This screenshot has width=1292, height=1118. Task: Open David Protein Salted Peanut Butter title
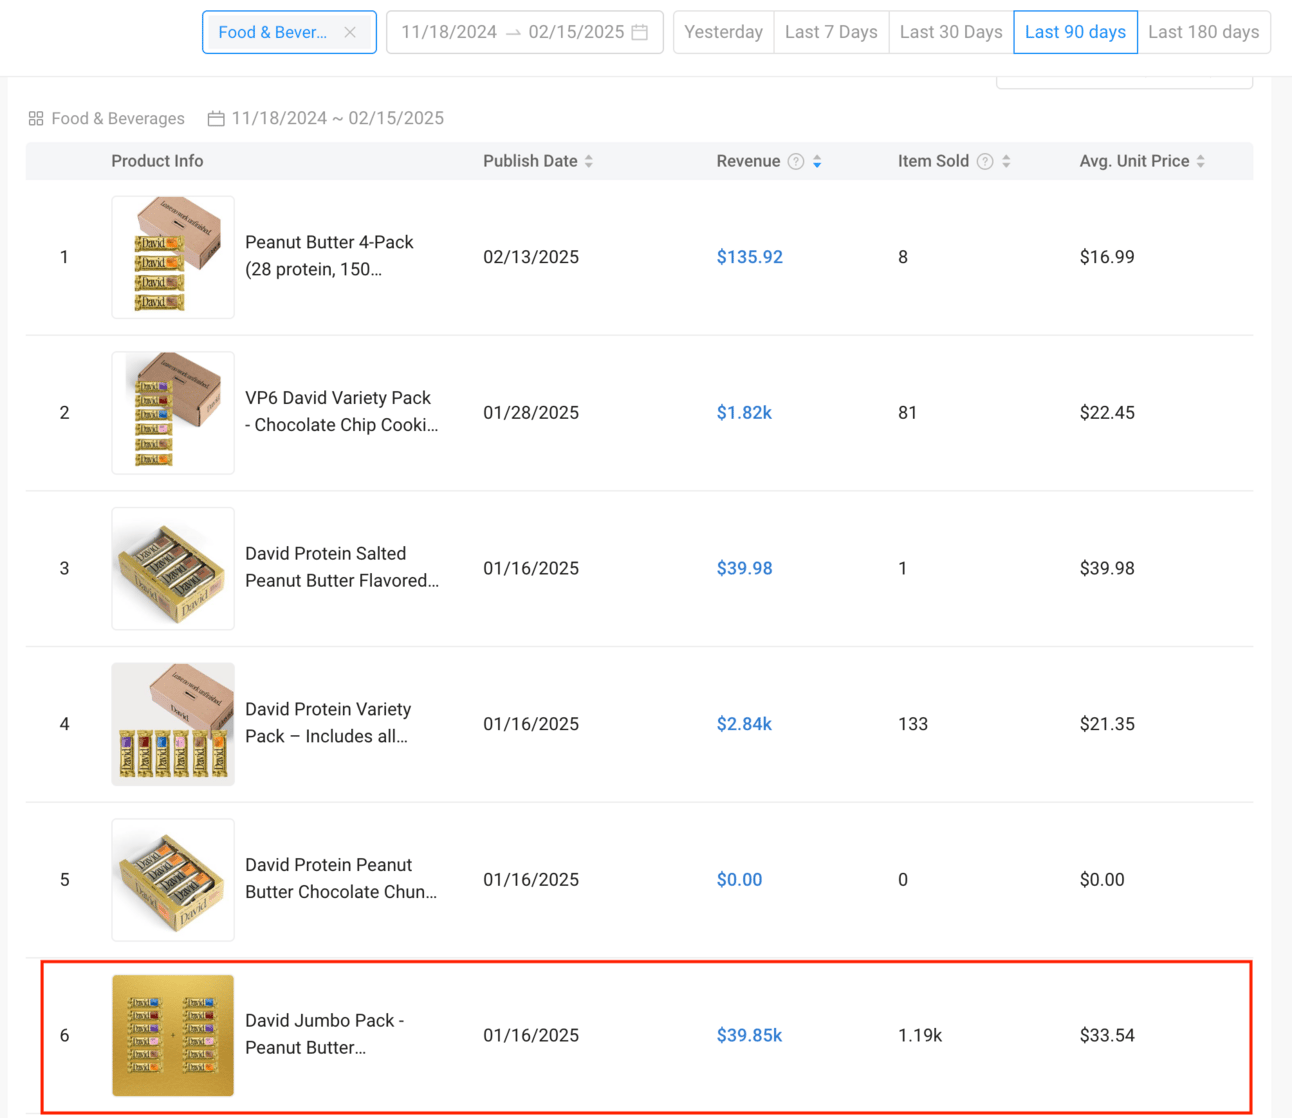click(x=342, y=567)
